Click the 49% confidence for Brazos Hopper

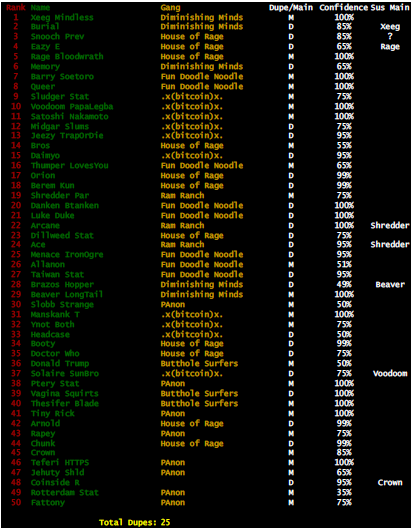(344, 285)
